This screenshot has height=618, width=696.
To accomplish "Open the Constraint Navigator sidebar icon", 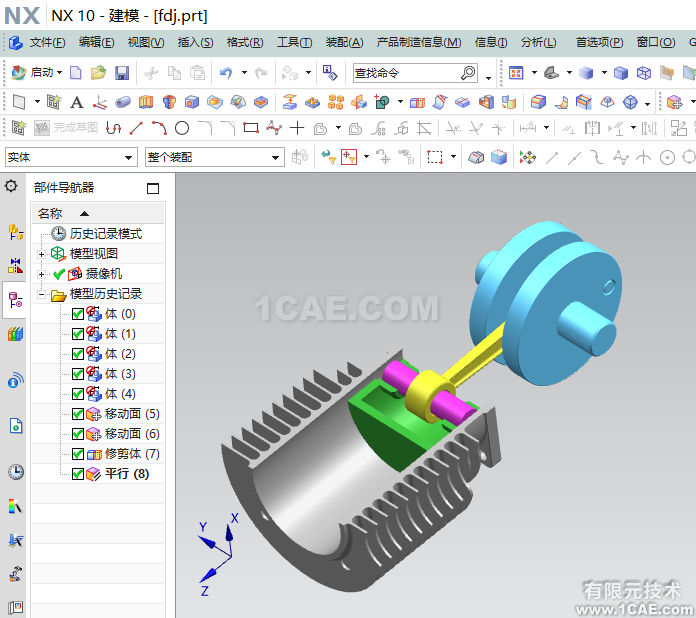I will tap(16, 265).
